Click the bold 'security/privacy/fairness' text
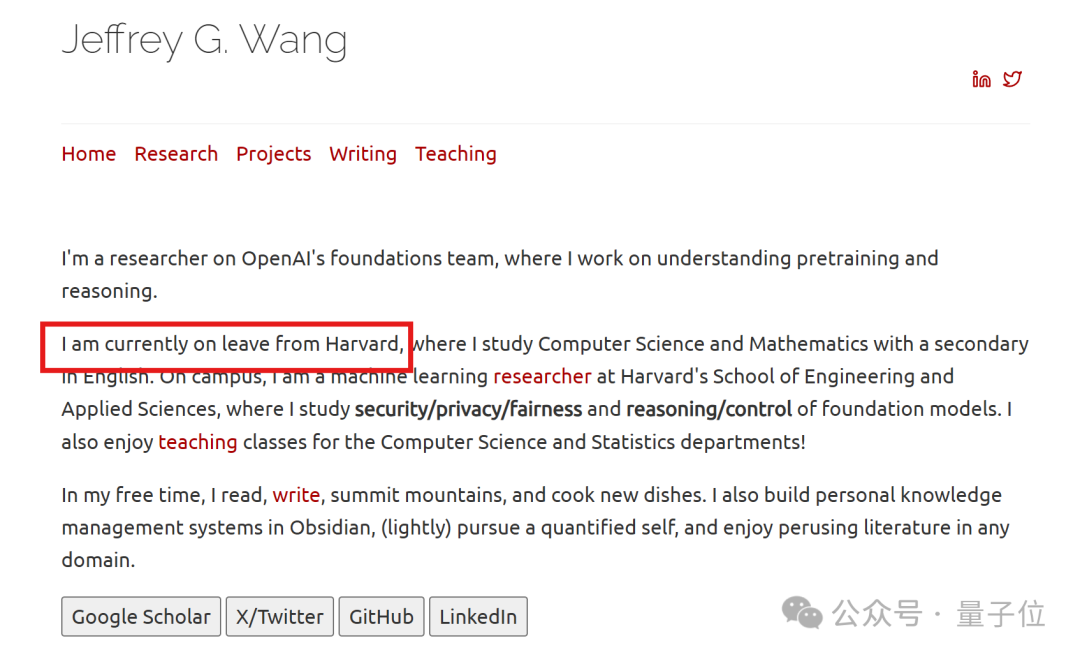 pyautogui.click(x=468, y=409)
